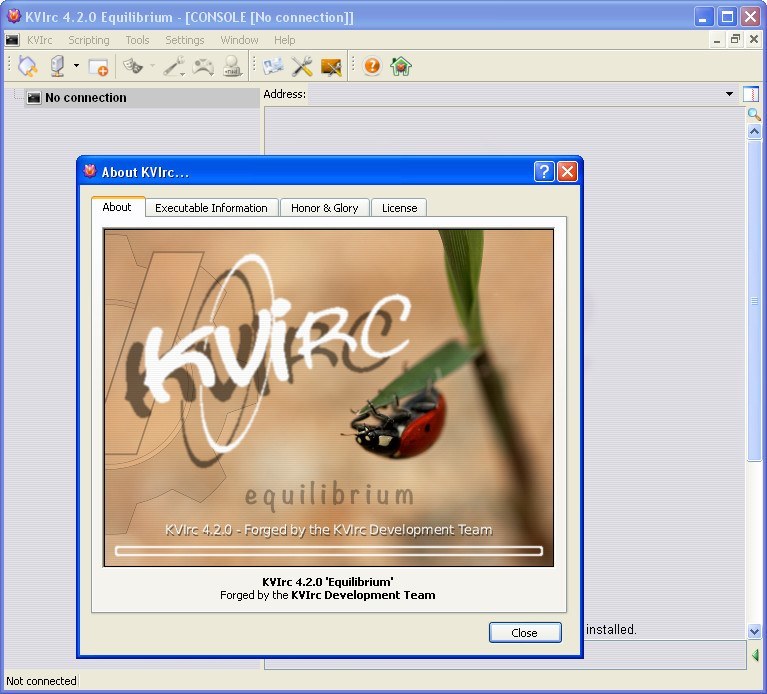Expand the server icon's dropdown arrow

76,65
